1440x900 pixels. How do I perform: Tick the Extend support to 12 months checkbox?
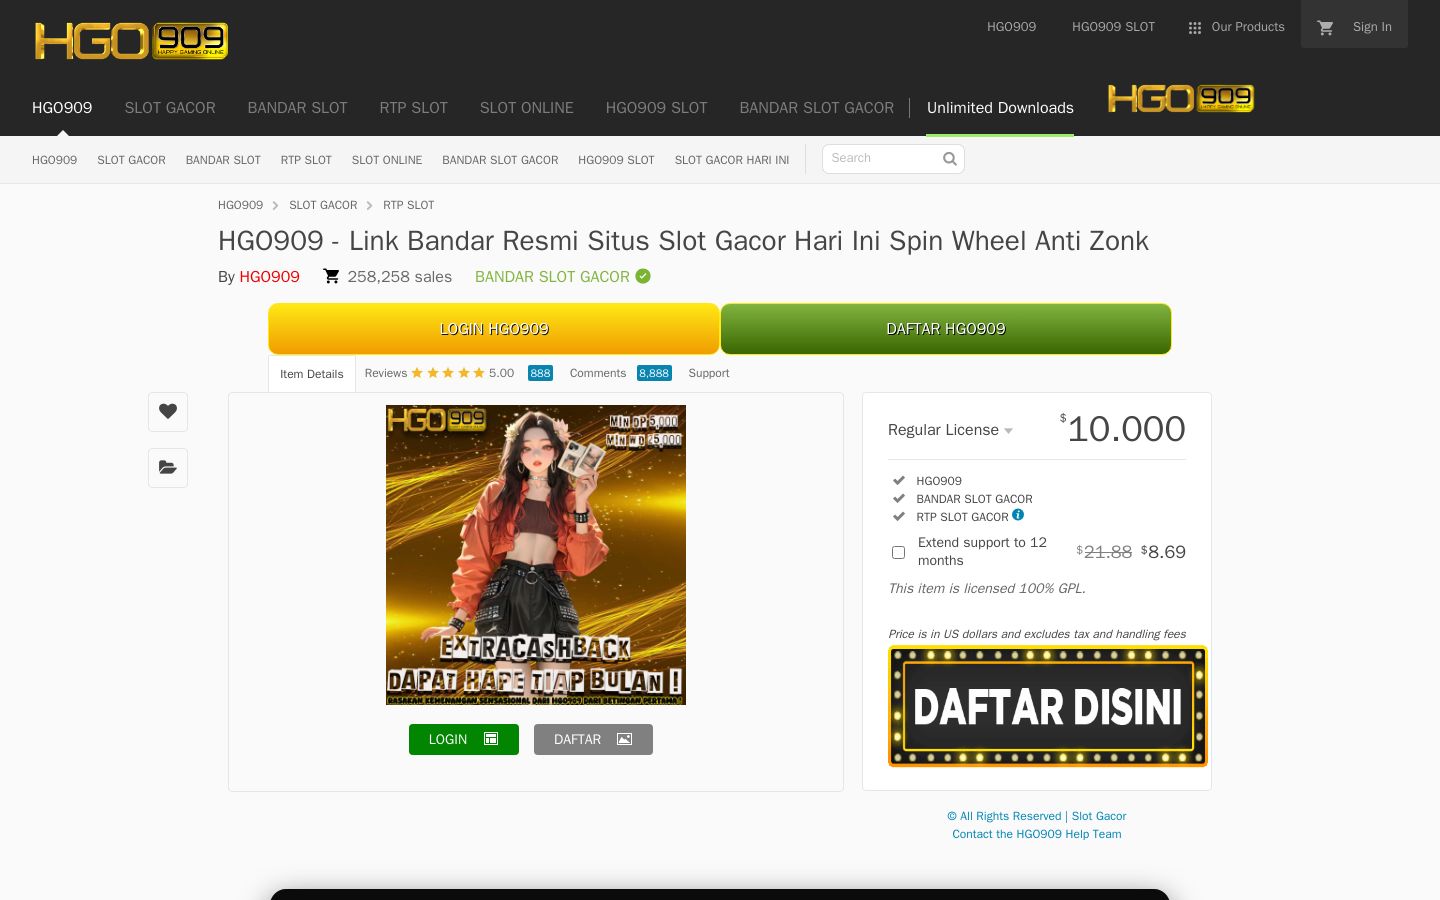[898, 552]
